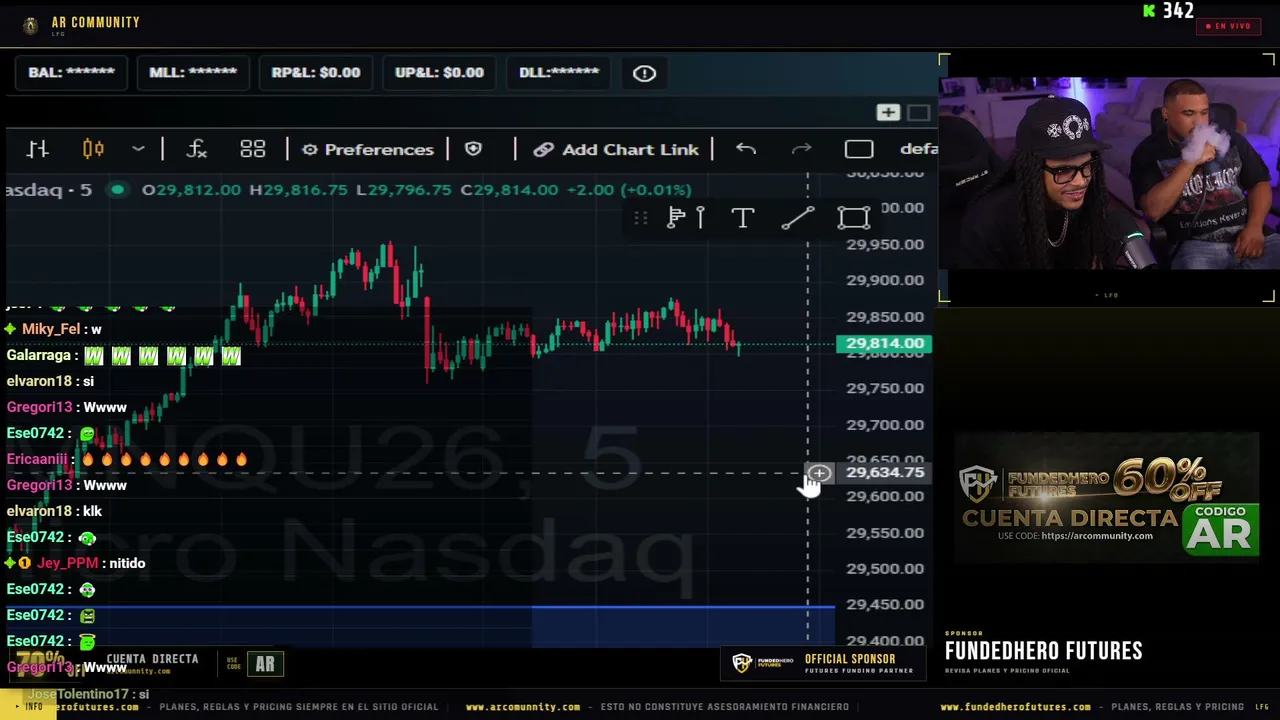Click the blue horizontal price line
This screenshot has height=720, width=1280.
tap(420, 607)
